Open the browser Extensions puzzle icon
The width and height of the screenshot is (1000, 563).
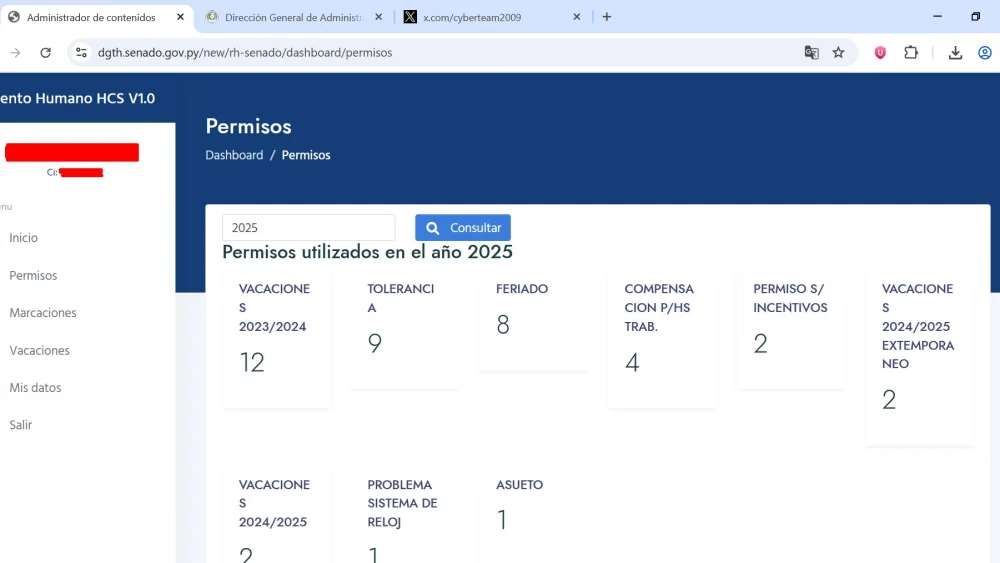click(x=911, y=53)
